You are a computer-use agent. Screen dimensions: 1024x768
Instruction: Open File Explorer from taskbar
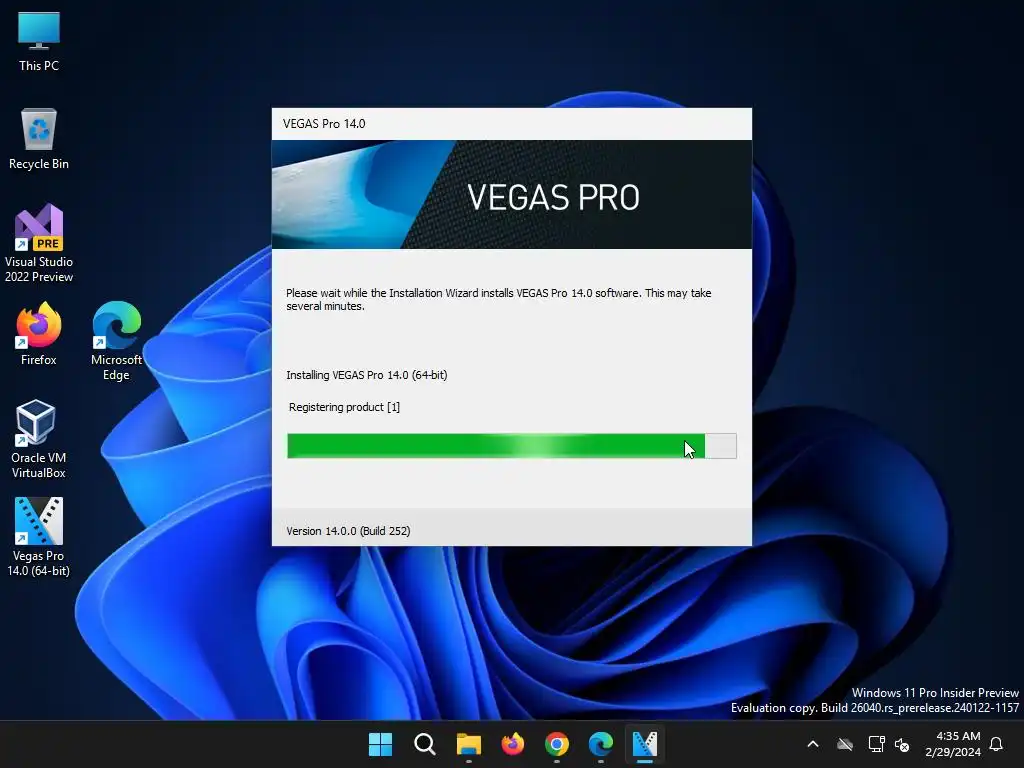coord(468,744)
